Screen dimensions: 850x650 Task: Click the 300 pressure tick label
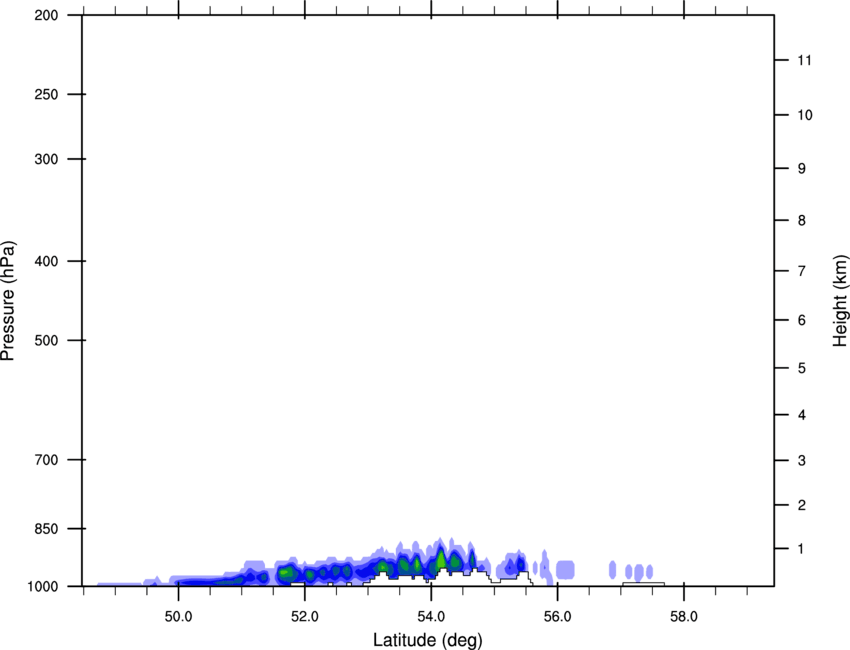[46, 159]
